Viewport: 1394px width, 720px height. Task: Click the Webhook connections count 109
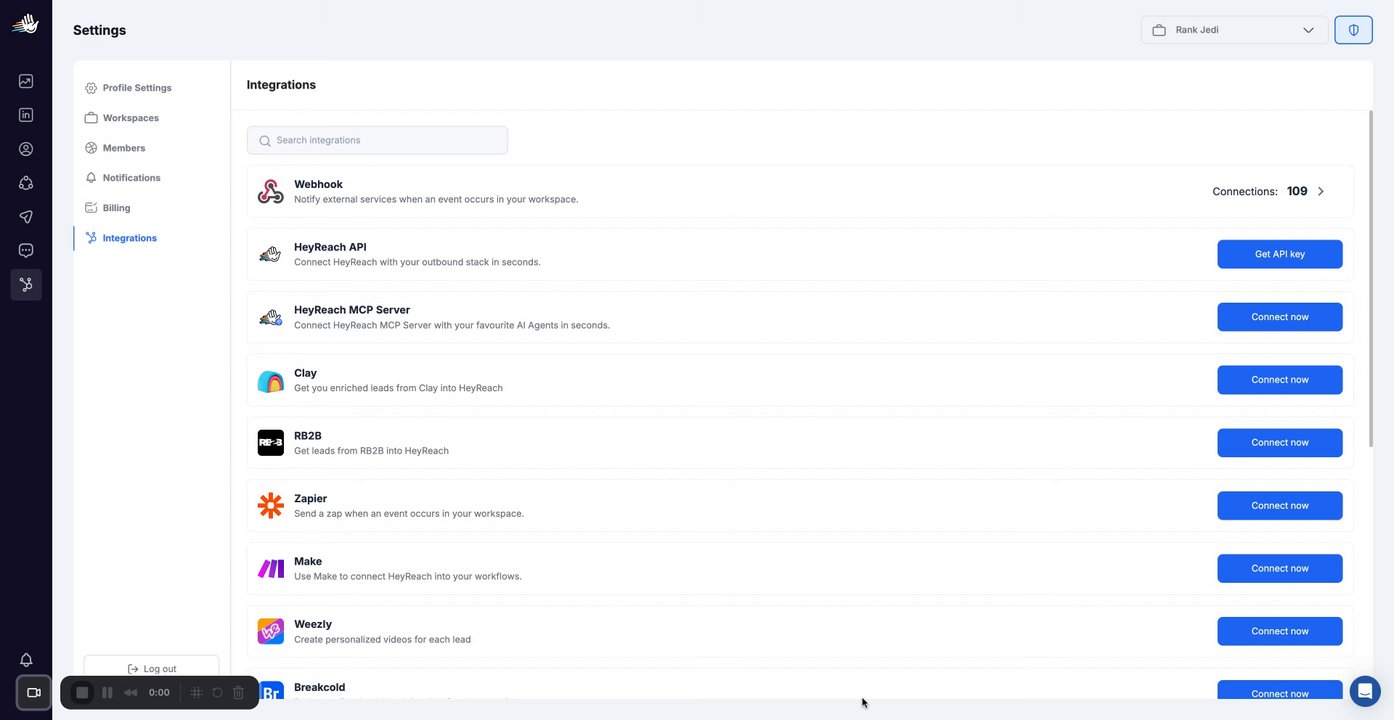tap(1297, 191)
